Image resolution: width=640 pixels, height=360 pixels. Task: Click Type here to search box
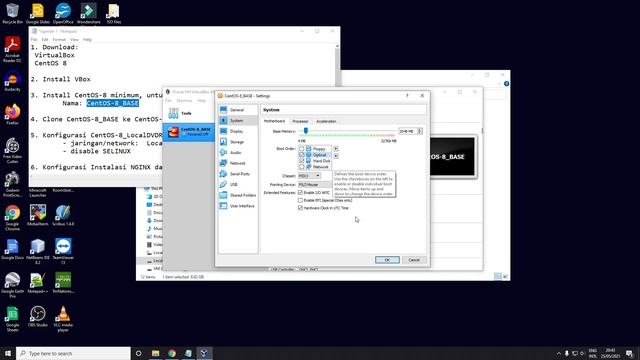point(73,353)
